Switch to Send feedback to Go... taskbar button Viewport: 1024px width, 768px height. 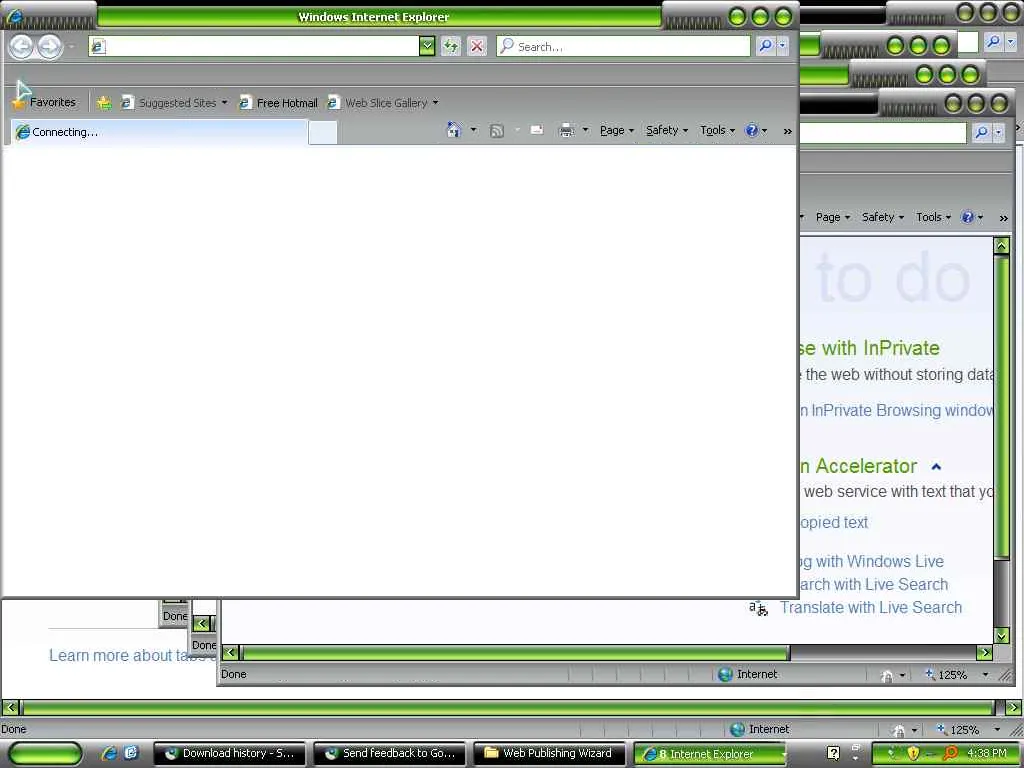point(389,753)
